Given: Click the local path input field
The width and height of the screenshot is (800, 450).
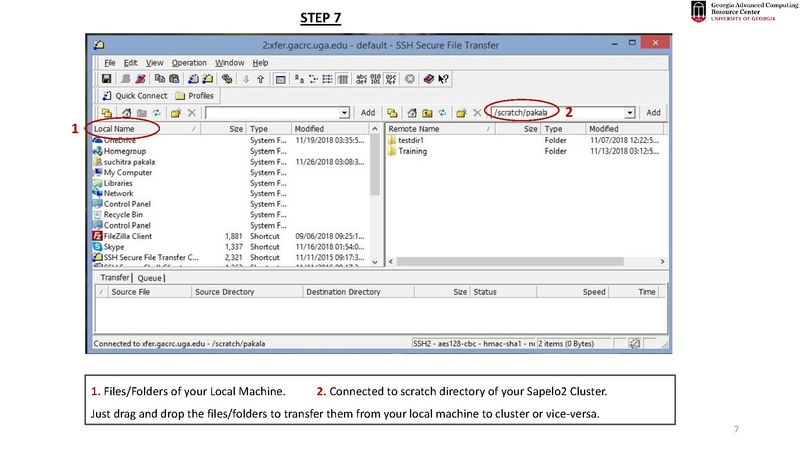Looking at the screenshot, I should (x=272, y=113).
